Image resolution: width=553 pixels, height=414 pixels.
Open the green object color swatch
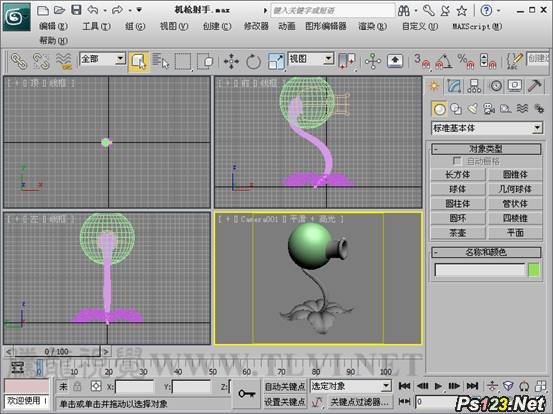[534, 270]
